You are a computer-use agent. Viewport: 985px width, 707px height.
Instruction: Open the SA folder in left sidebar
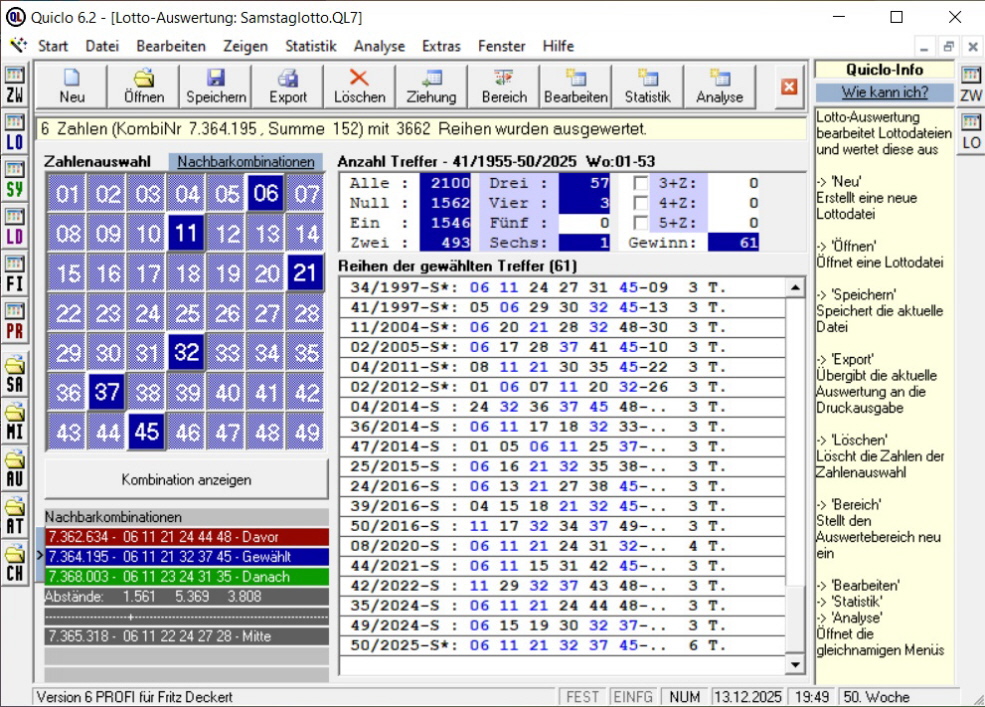click(15, 373)
